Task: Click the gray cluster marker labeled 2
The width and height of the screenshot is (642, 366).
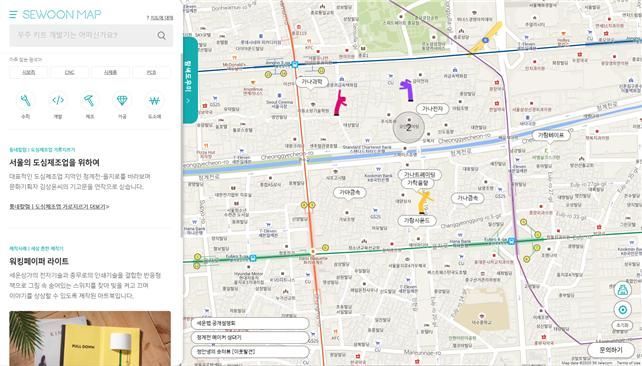Action: click(x=409, y=127)
